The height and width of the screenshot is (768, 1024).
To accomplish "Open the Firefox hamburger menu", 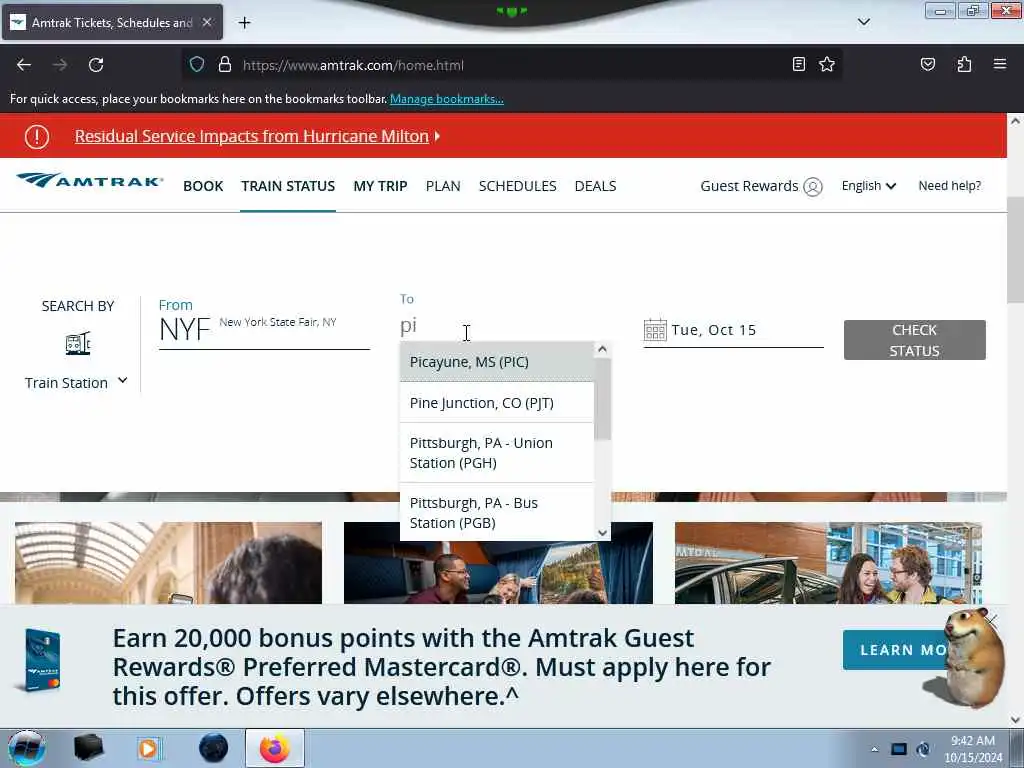I will 999,64.
